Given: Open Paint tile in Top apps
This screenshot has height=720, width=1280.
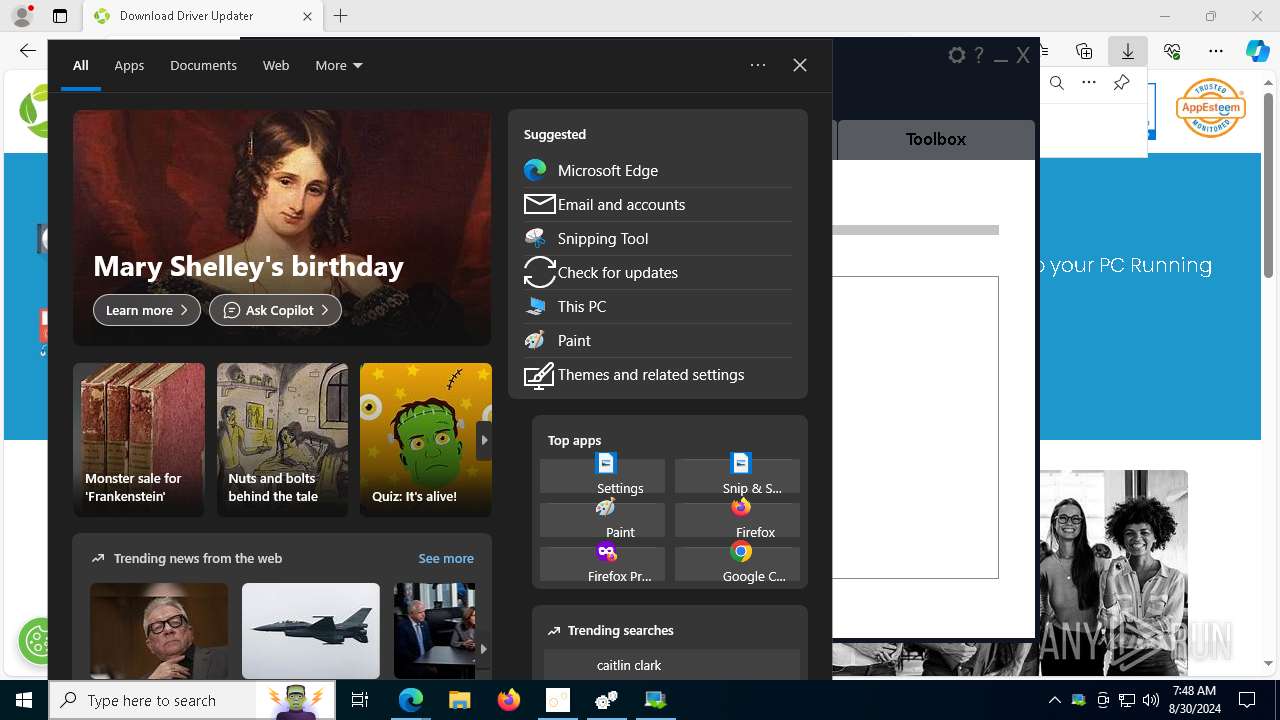Looking at the screenshot, I should [x=602, y=520].
